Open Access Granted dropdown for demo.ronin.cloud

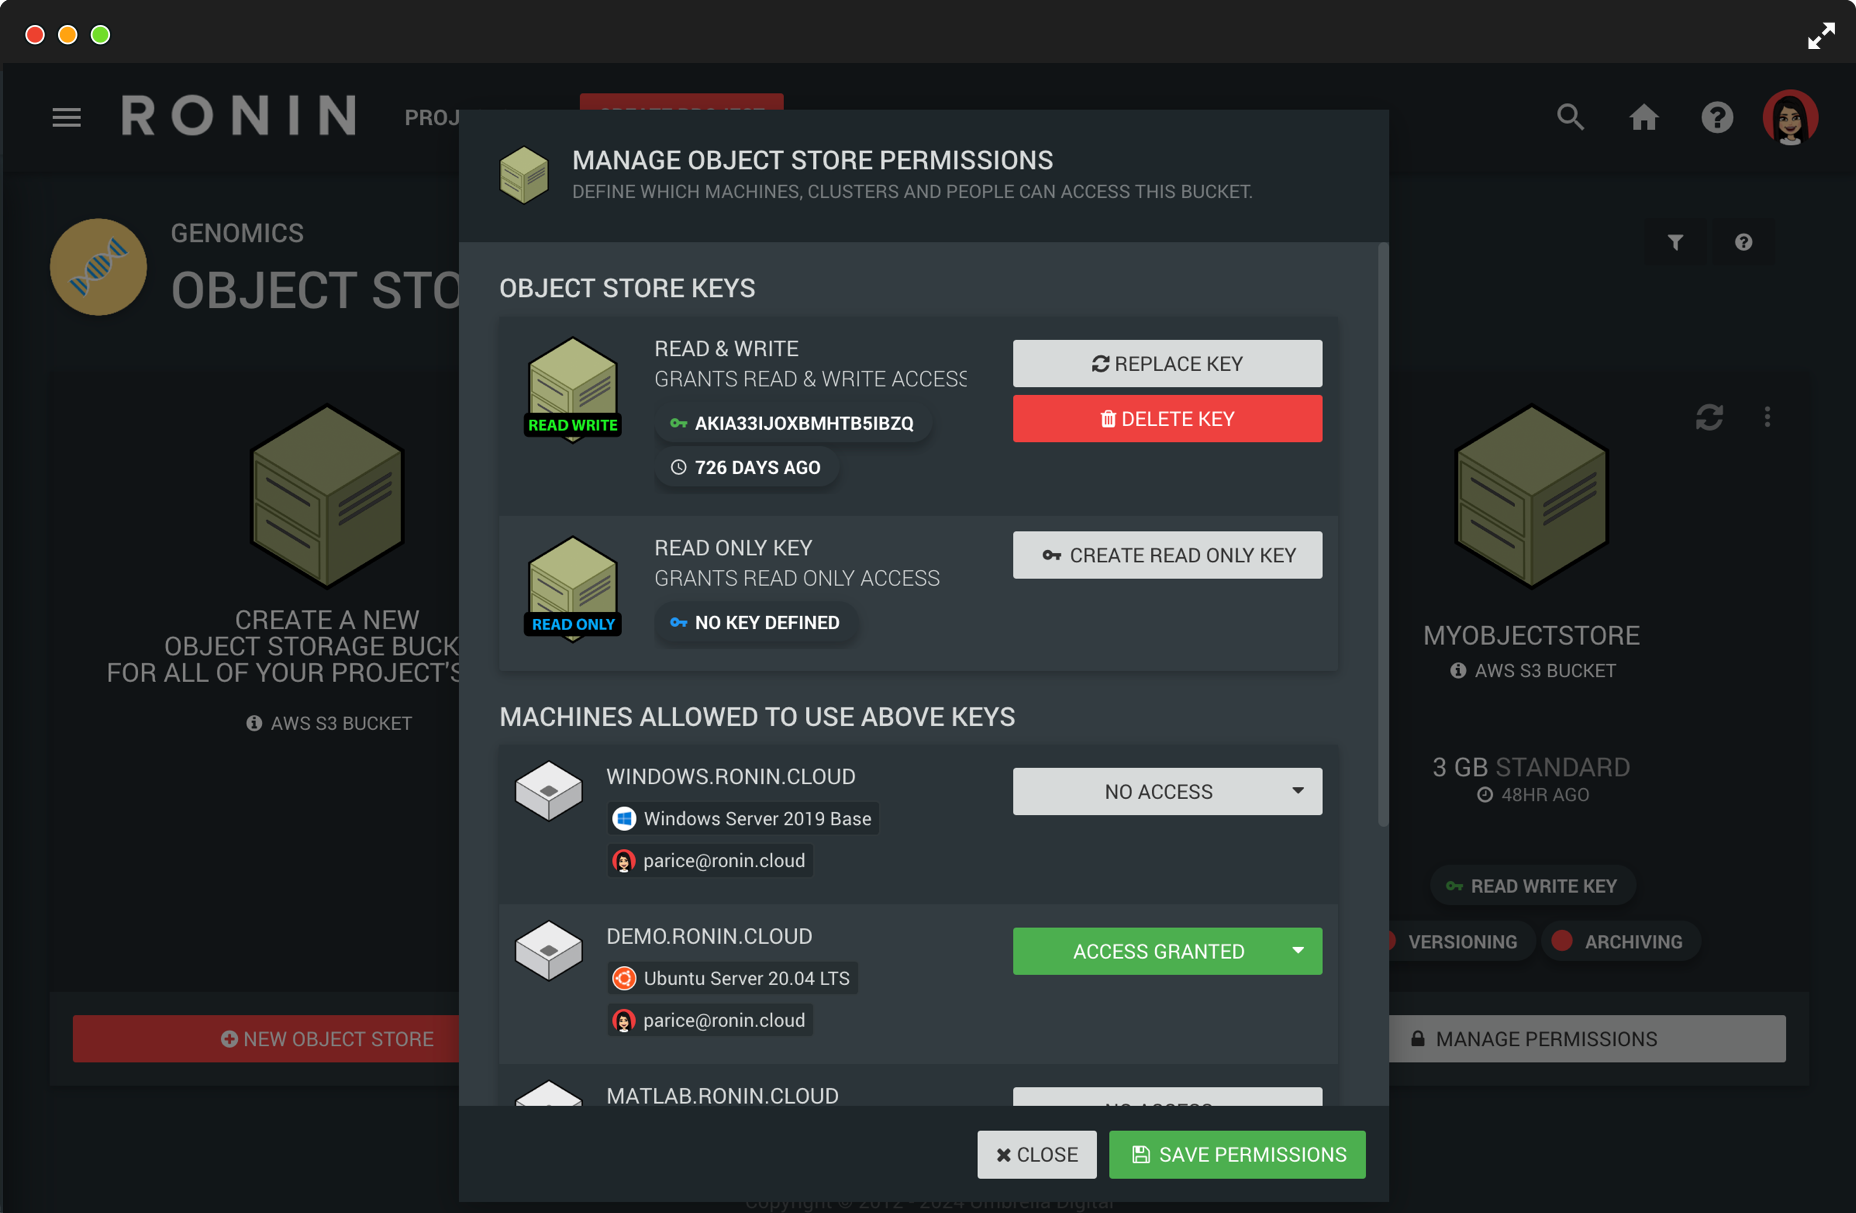[1166, 951]
